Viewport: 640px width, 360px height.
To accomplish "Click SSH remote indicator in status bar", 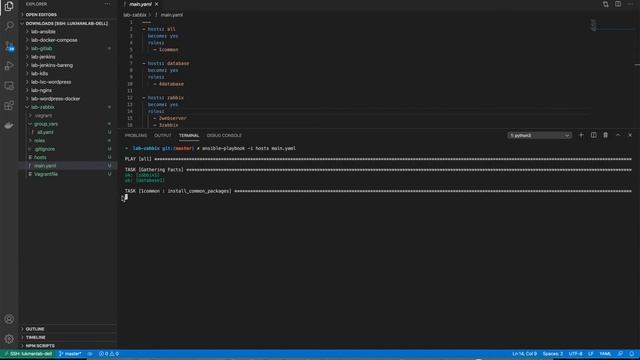I will (x=28, y=354).
